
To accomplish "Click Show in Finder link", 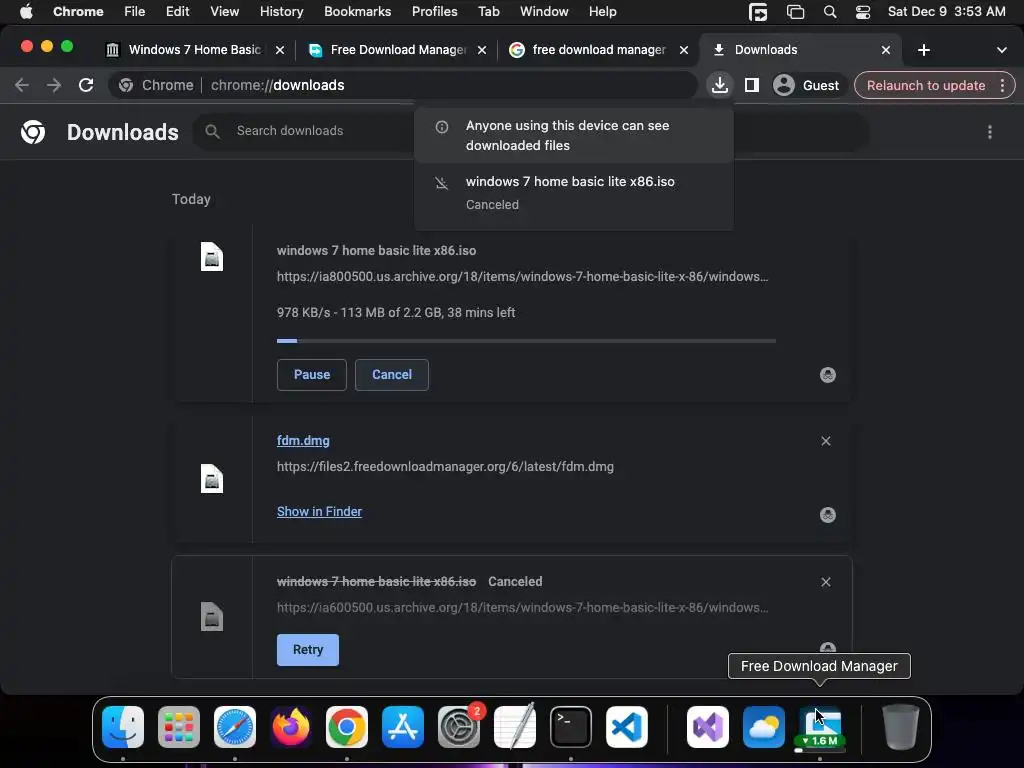I will tap(319, 511).
